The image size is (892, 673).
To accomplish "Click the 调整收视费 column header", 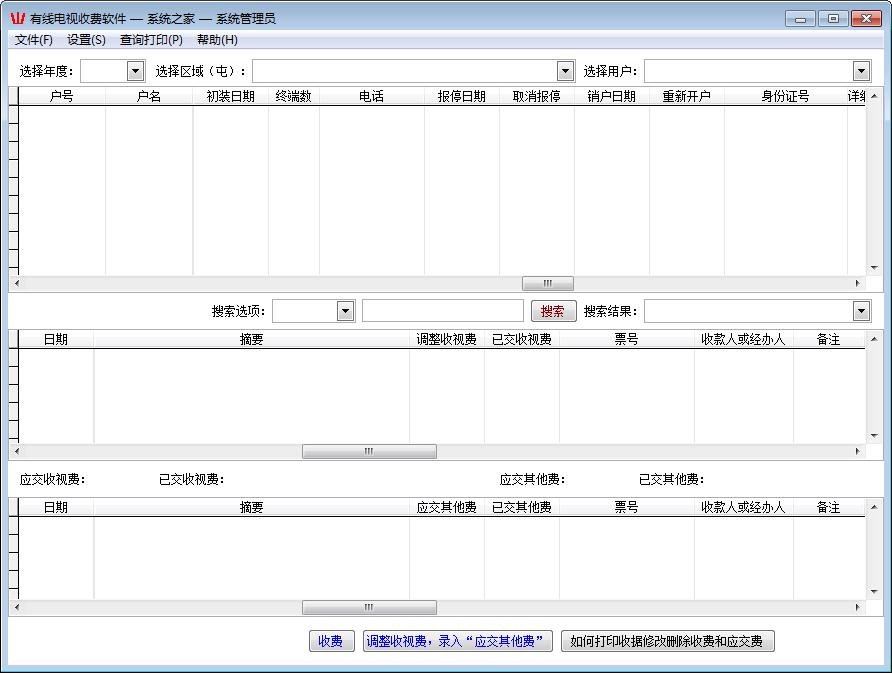I will [447, 340].
